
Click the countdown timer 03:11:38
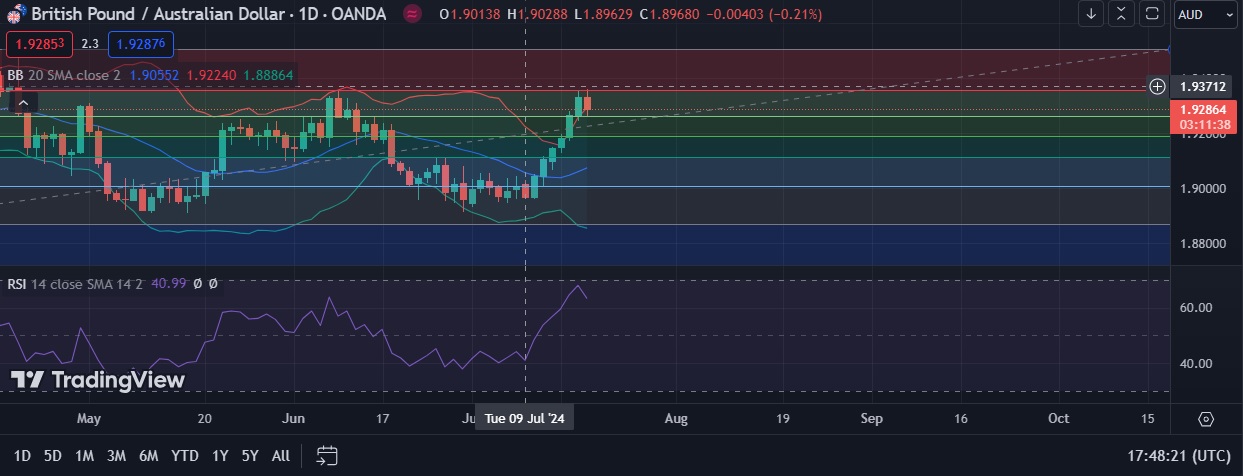1203,124
